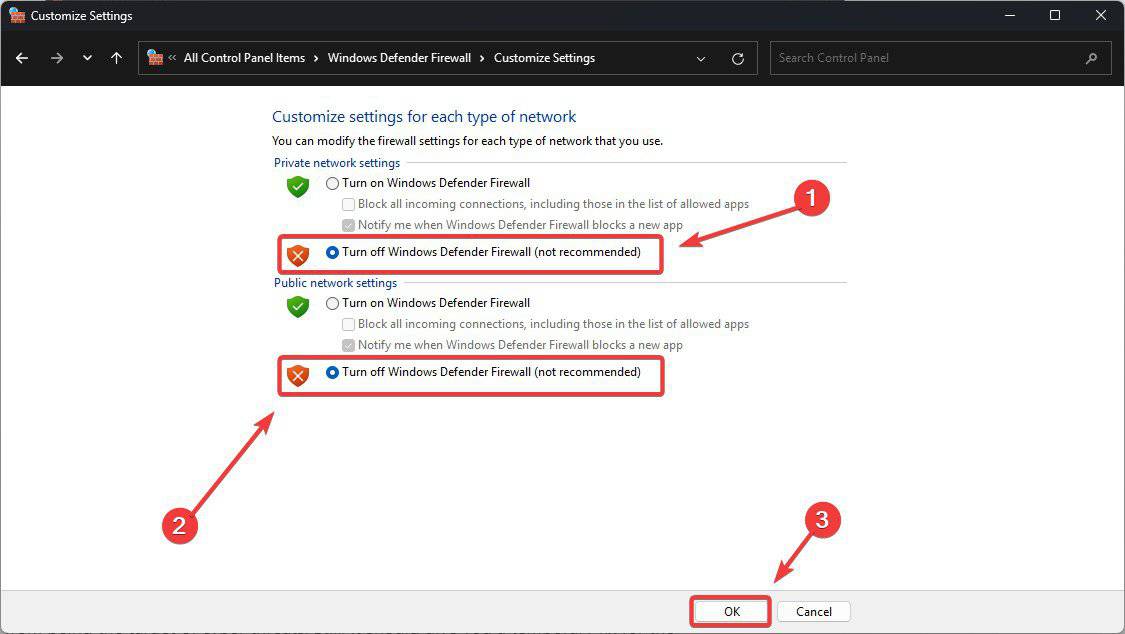Viewport: 1125px width, 634px height.
Task: Click 'Public network settings' label
Action: (x=335, y=283)
